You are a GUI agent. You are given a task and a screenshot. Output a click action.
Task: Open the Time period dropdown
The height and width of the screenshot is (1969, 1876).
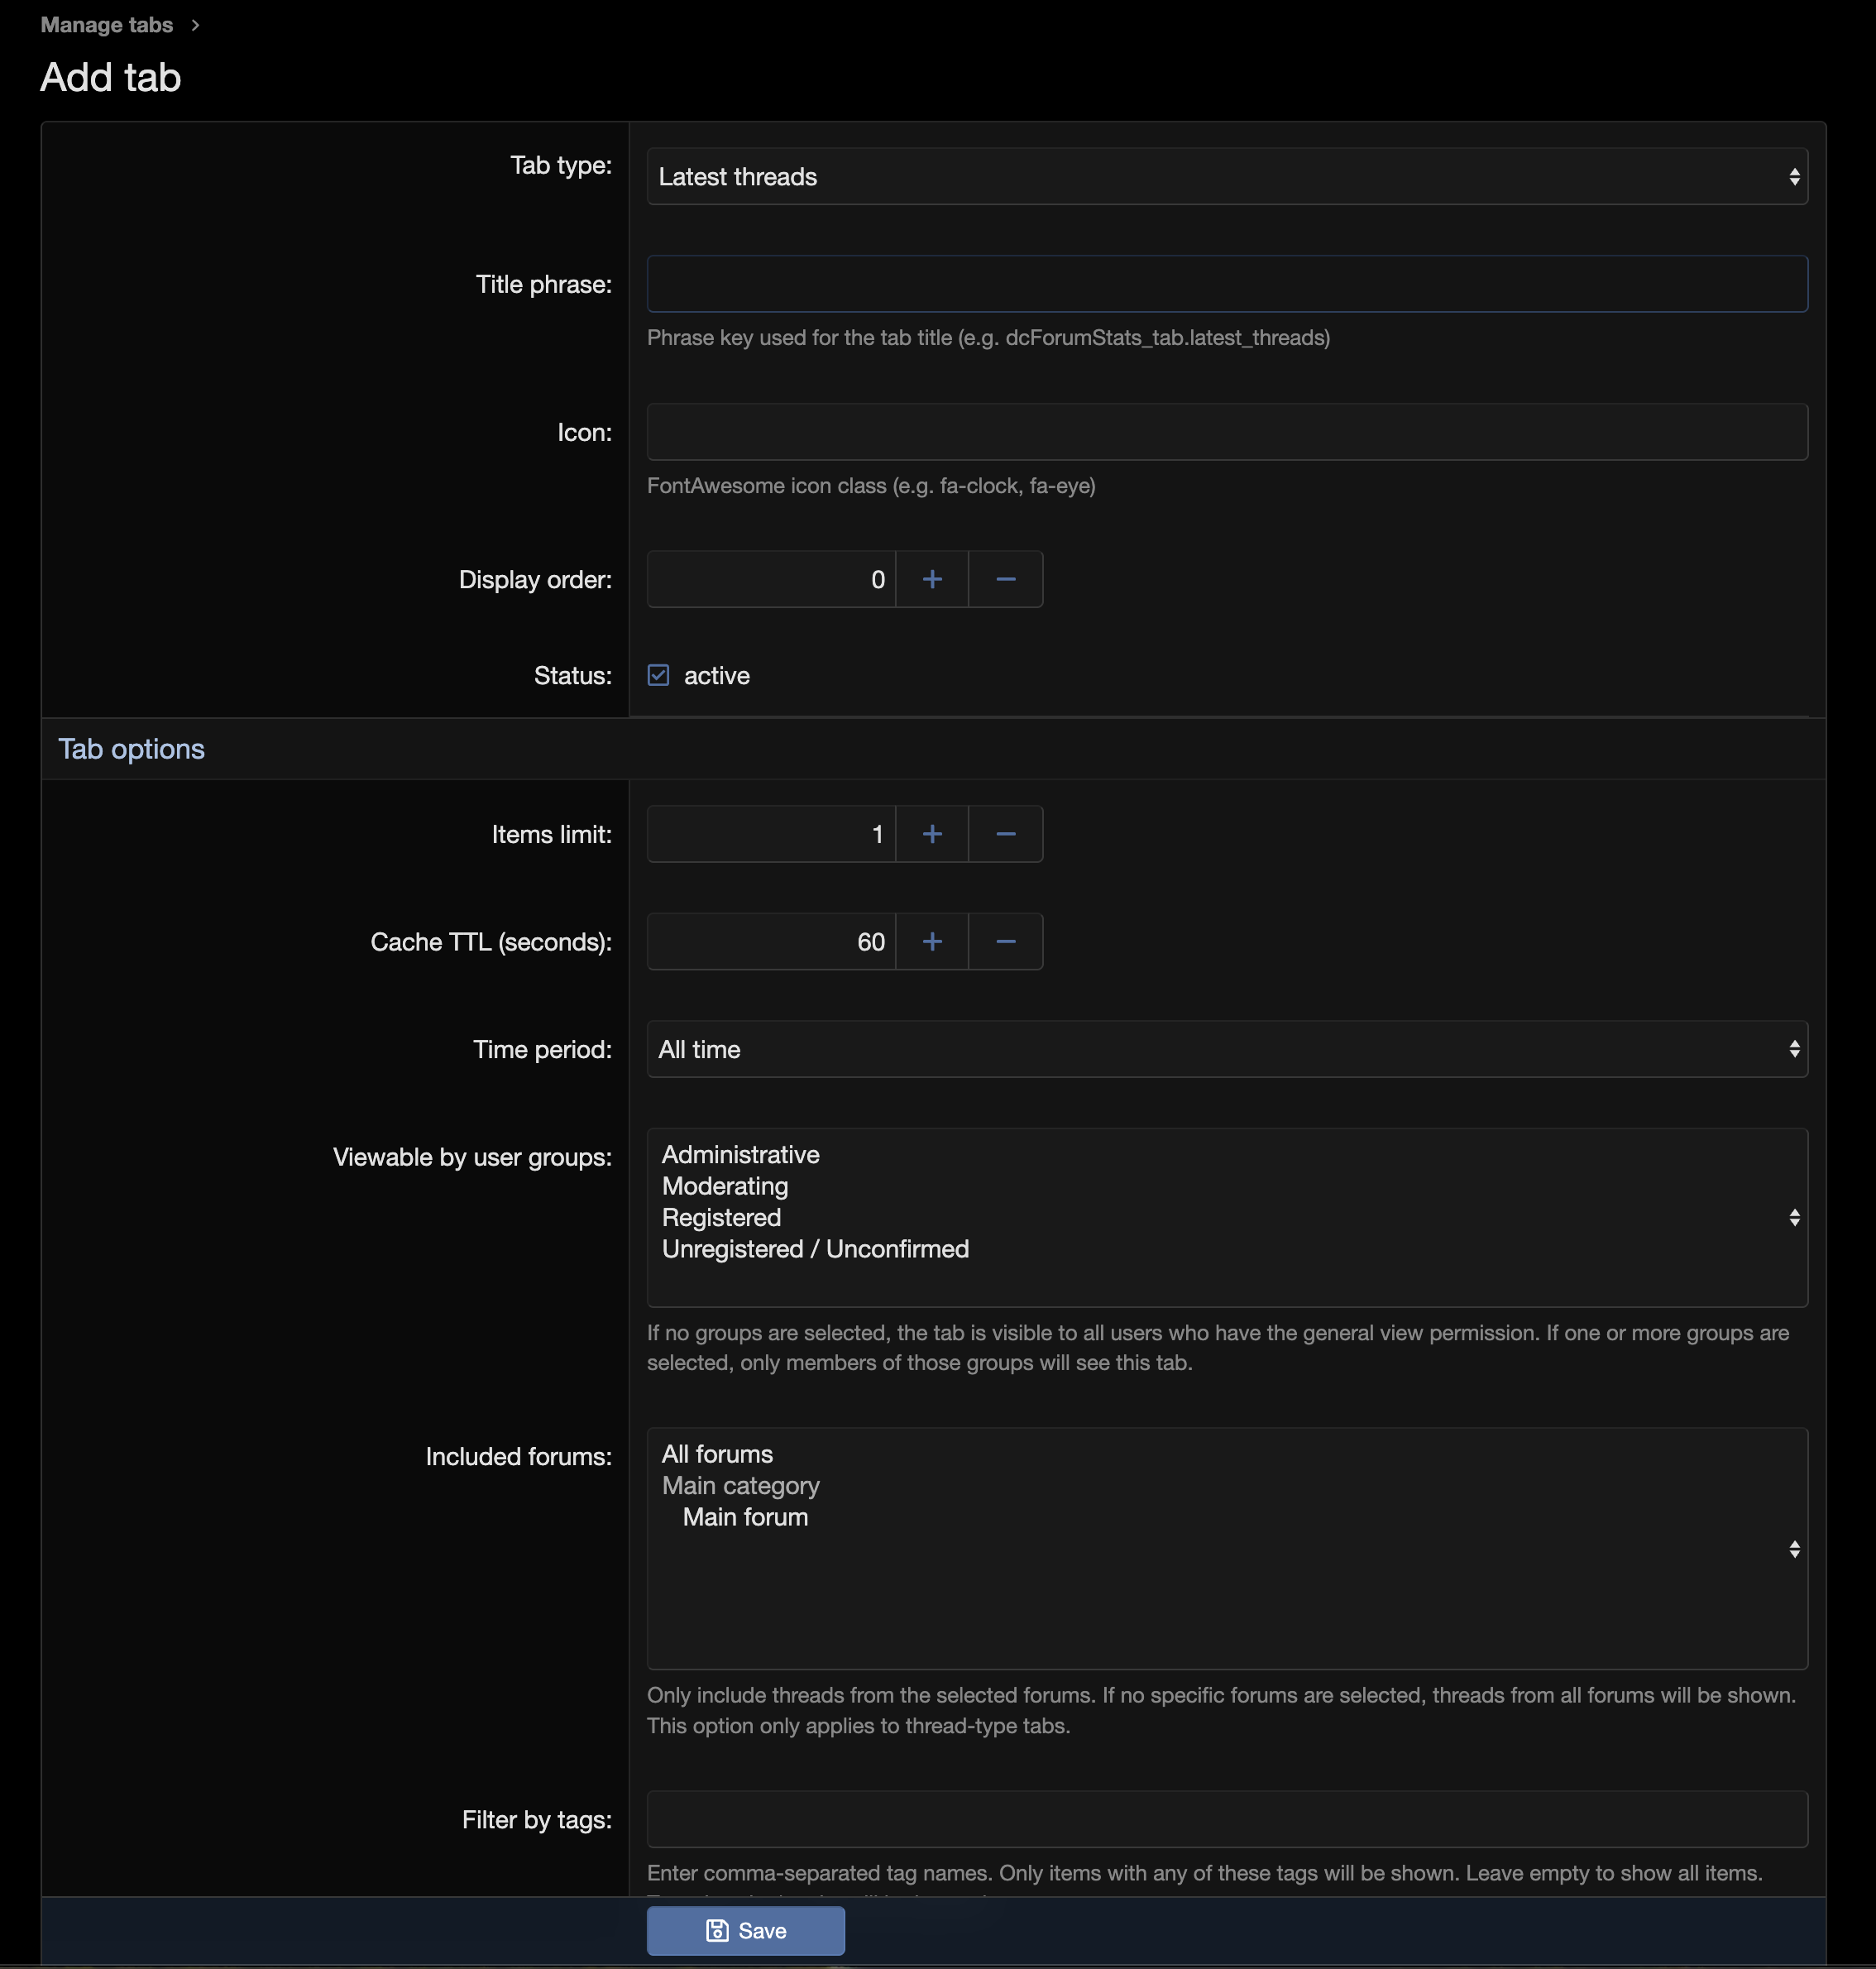[1227, 1049]
